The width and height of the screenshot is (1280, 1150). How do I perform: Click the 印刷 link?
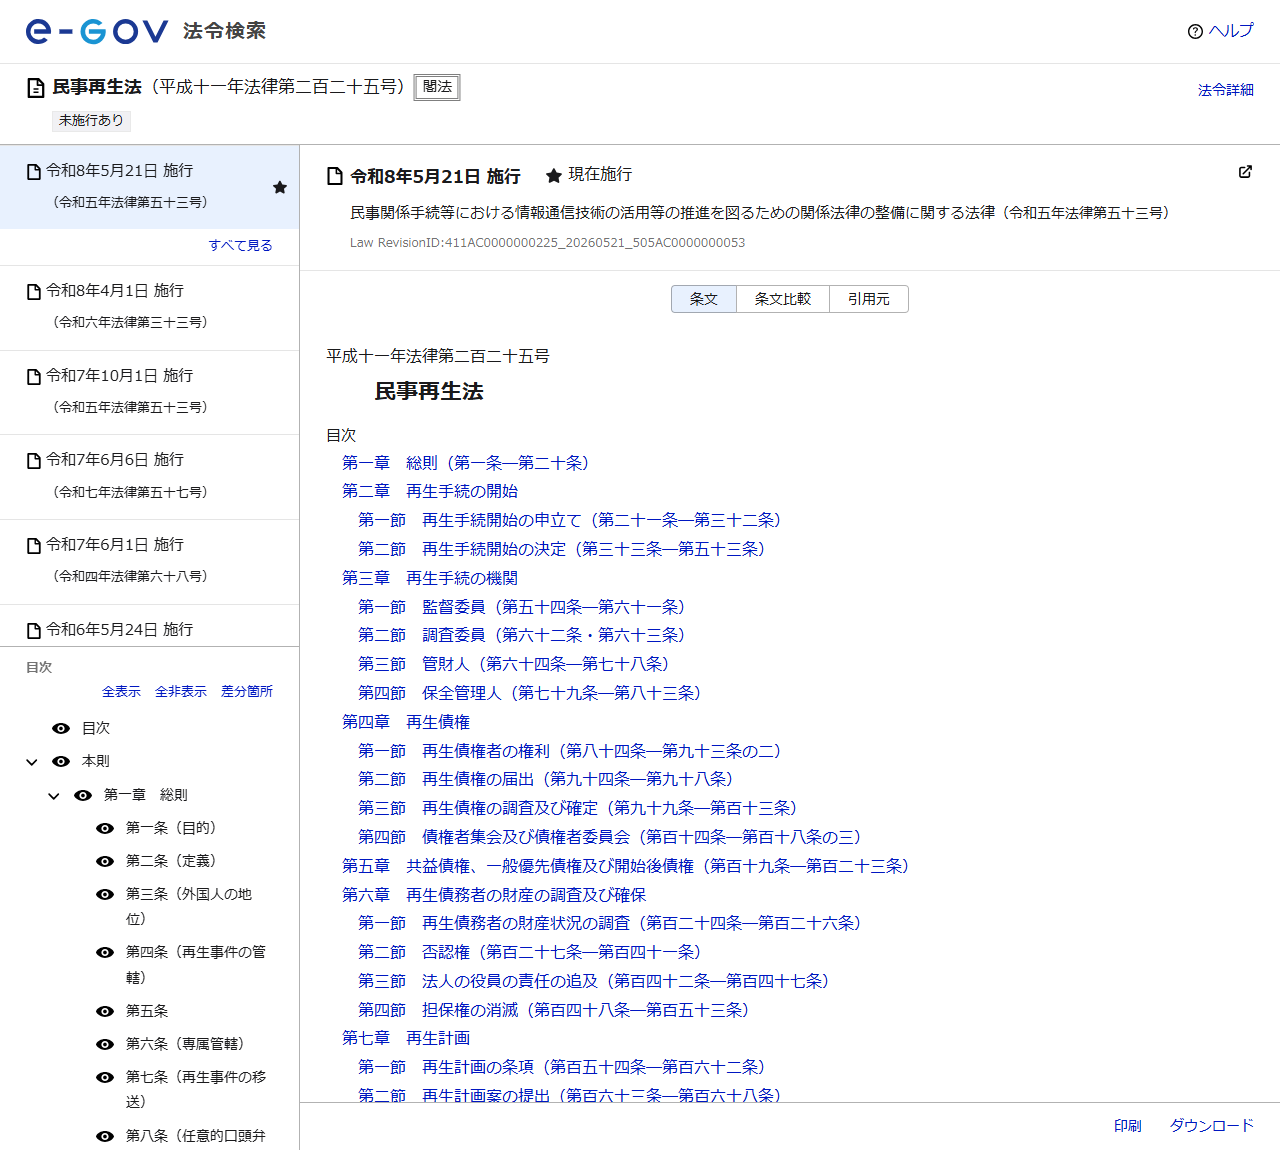1128,1126
